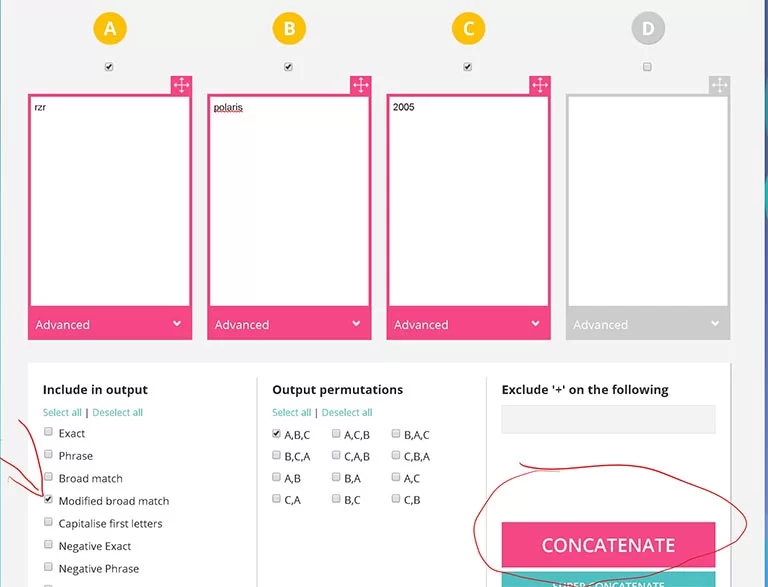Click the yellow B circle badge
768x587 pixels.
[x=289, y=29]
